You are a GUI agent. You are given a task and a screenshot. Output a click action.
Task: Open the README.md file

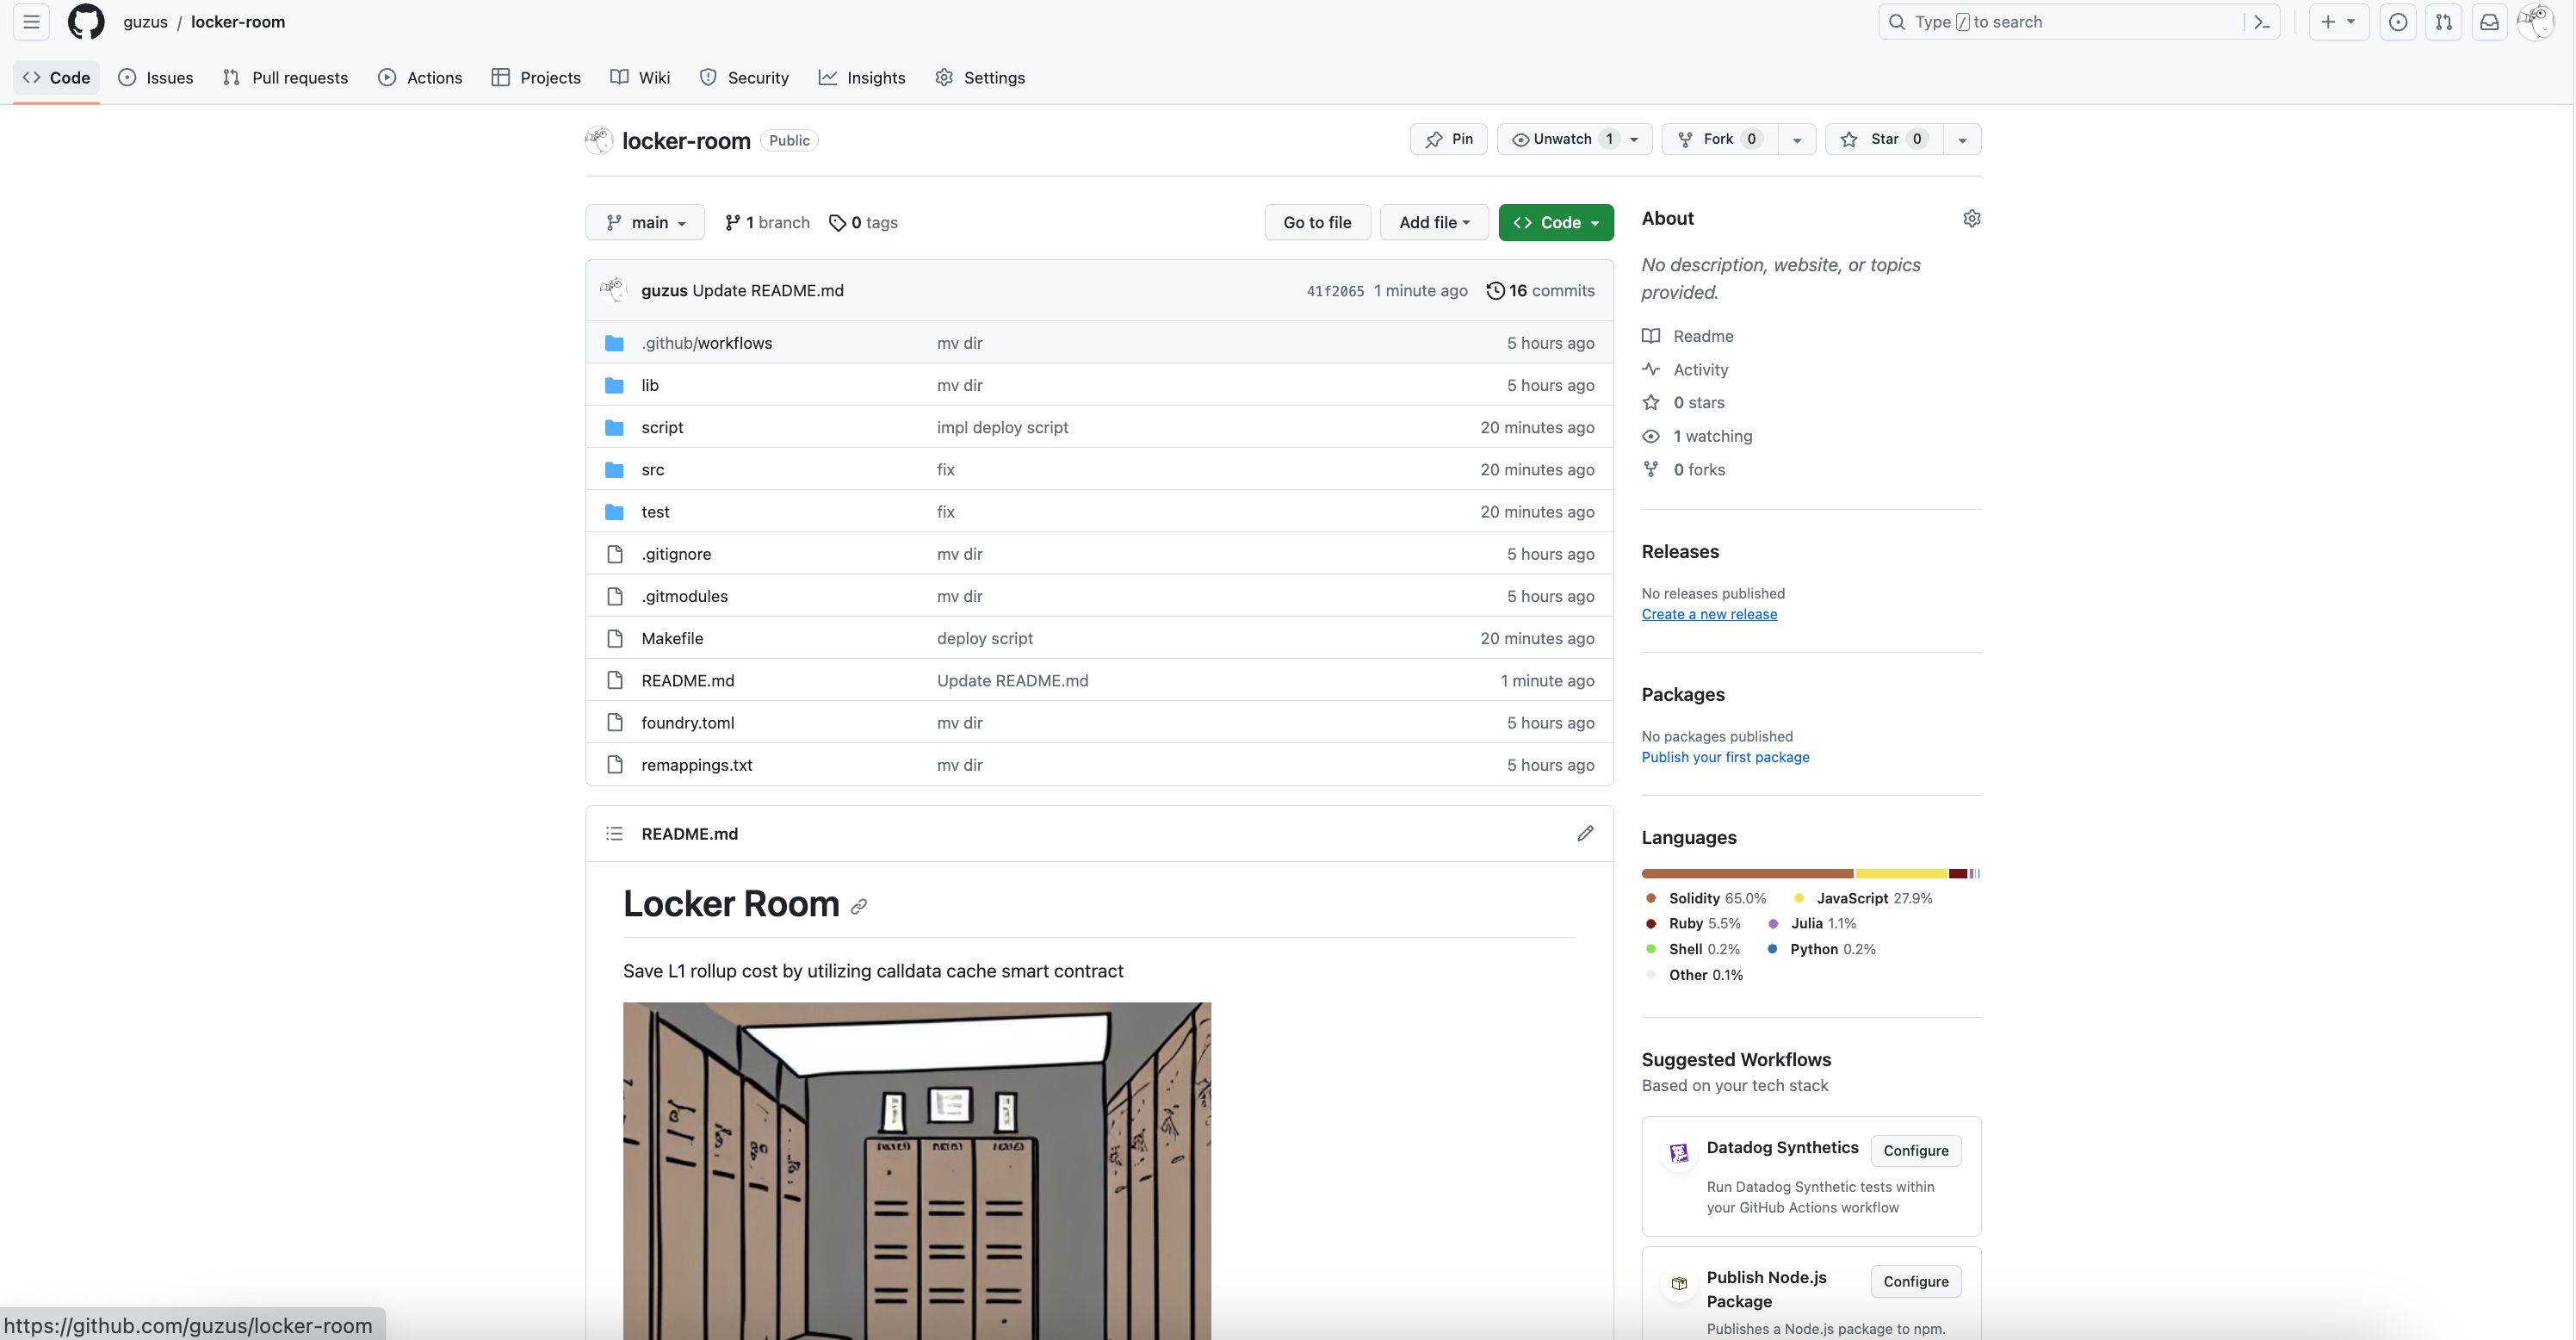687,680
